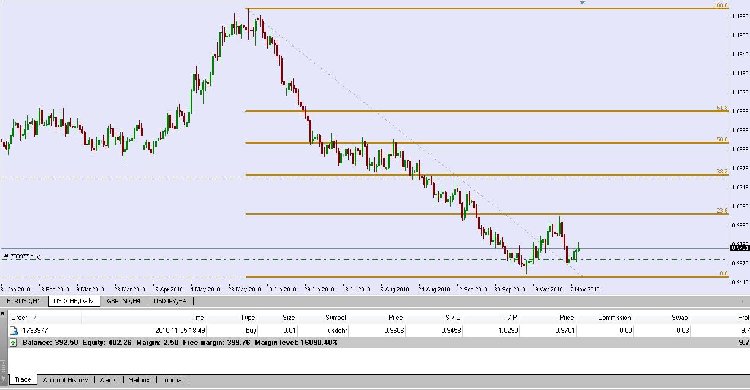Switch to the Alerts tab
Image resolution: width=750 pixels, height=390 pixels.
coord(109,380)
